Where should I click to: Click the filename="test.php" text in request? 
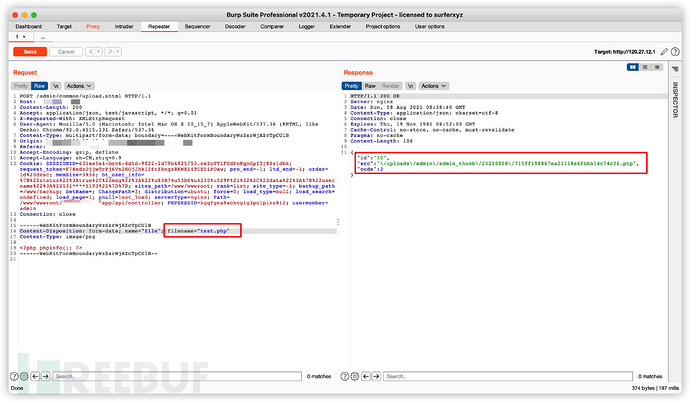pos(198,231)
